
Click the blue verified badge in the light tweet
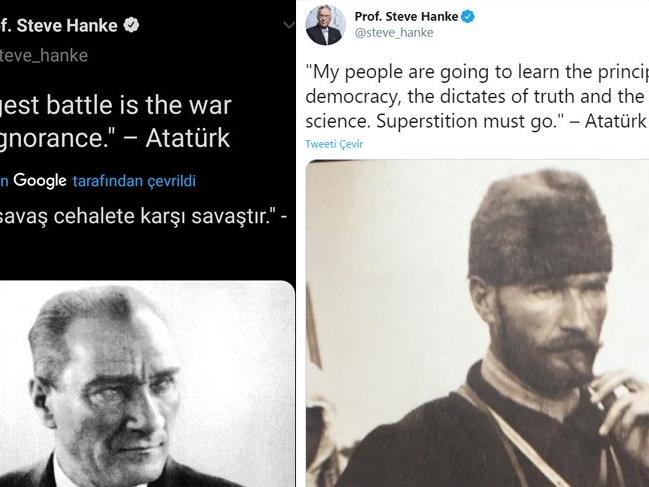(466, 17)
